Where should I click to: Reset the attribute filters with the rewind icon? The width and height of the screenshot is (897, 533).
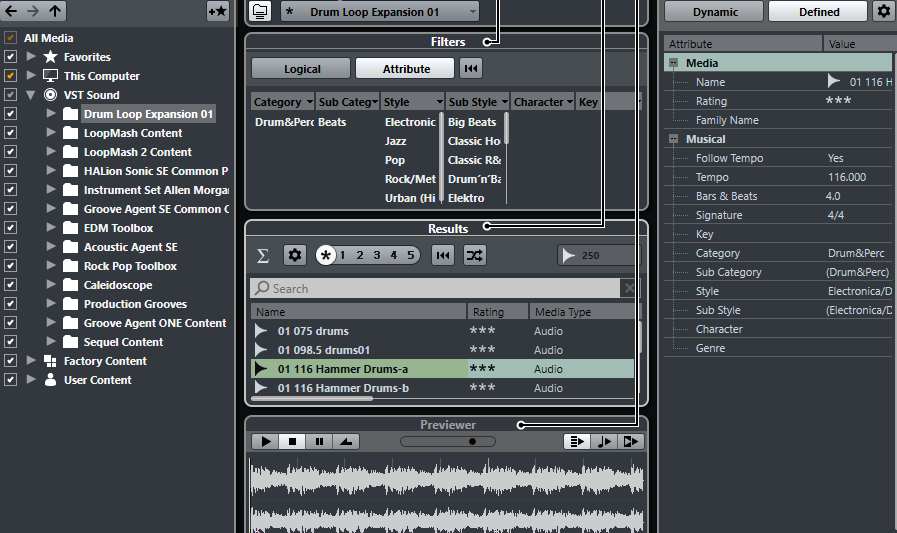tap(470, 69)
